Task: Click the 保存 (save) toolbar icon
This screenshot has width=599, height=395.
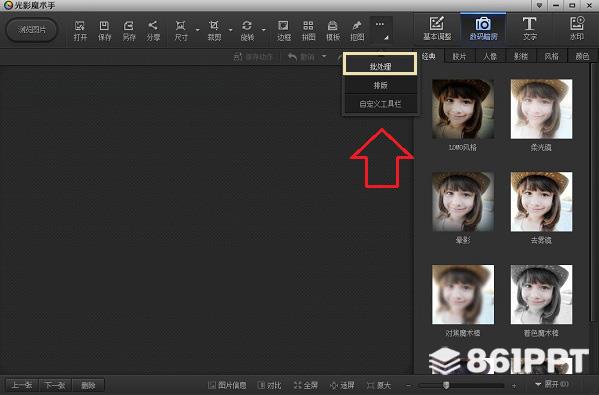Action: coord(104,31)
